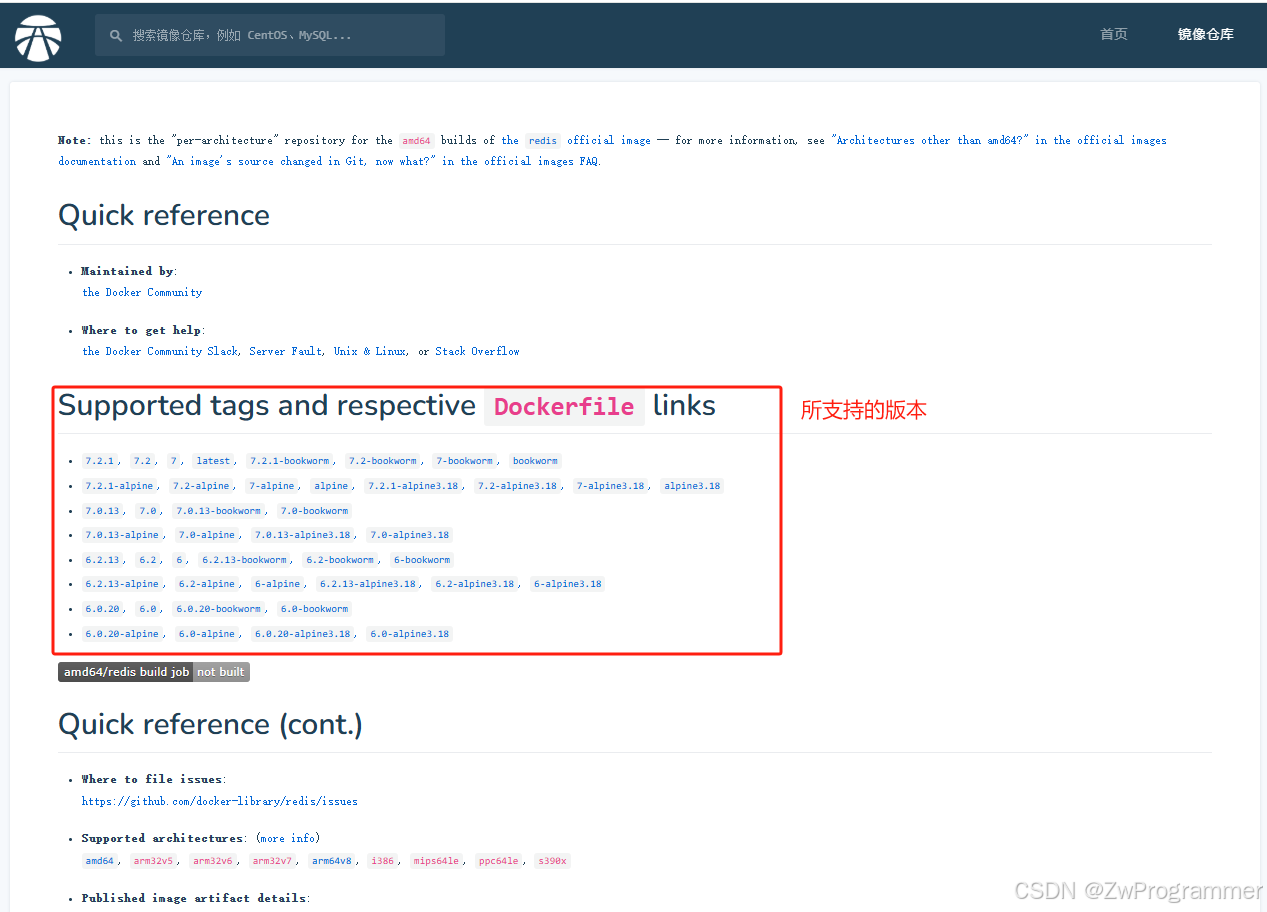
Task: Select the 6.2.13 tag link
Action: pos(102,560)
